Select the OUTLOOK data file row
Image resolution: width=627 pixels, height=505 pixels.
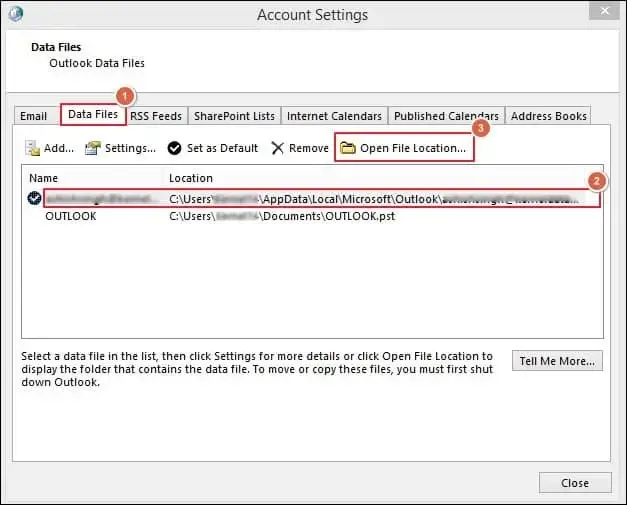[x=70, y=216]
